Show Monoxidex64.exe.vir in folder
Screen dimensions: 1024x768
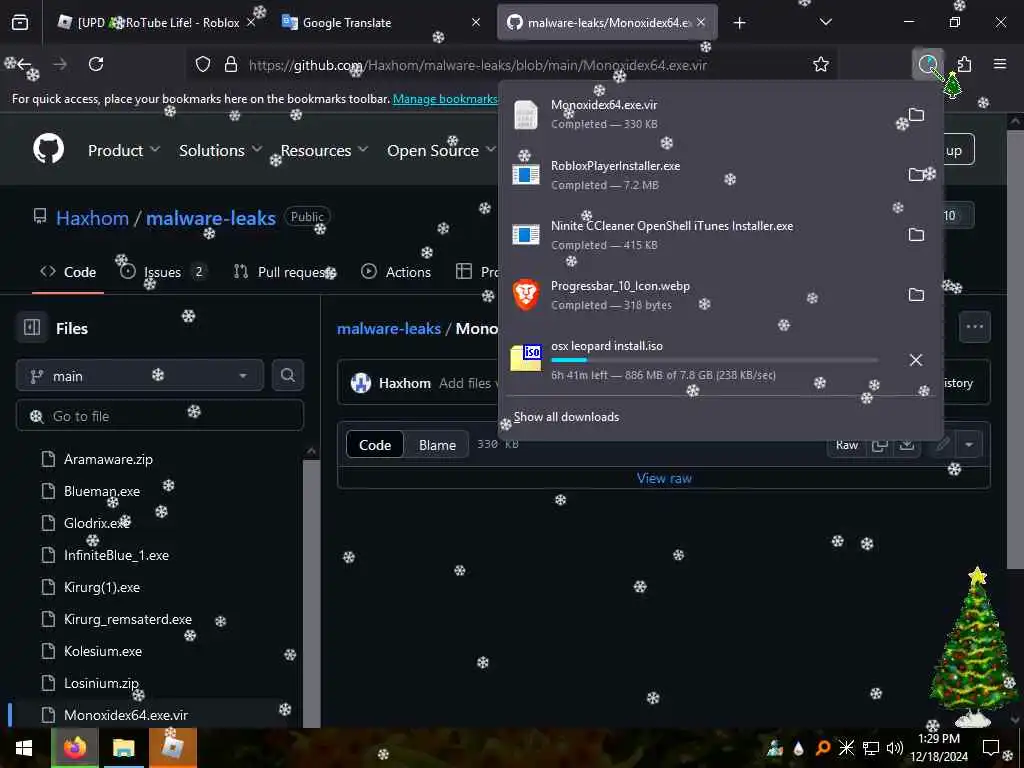pyautogui.click(x=916, y=115)
